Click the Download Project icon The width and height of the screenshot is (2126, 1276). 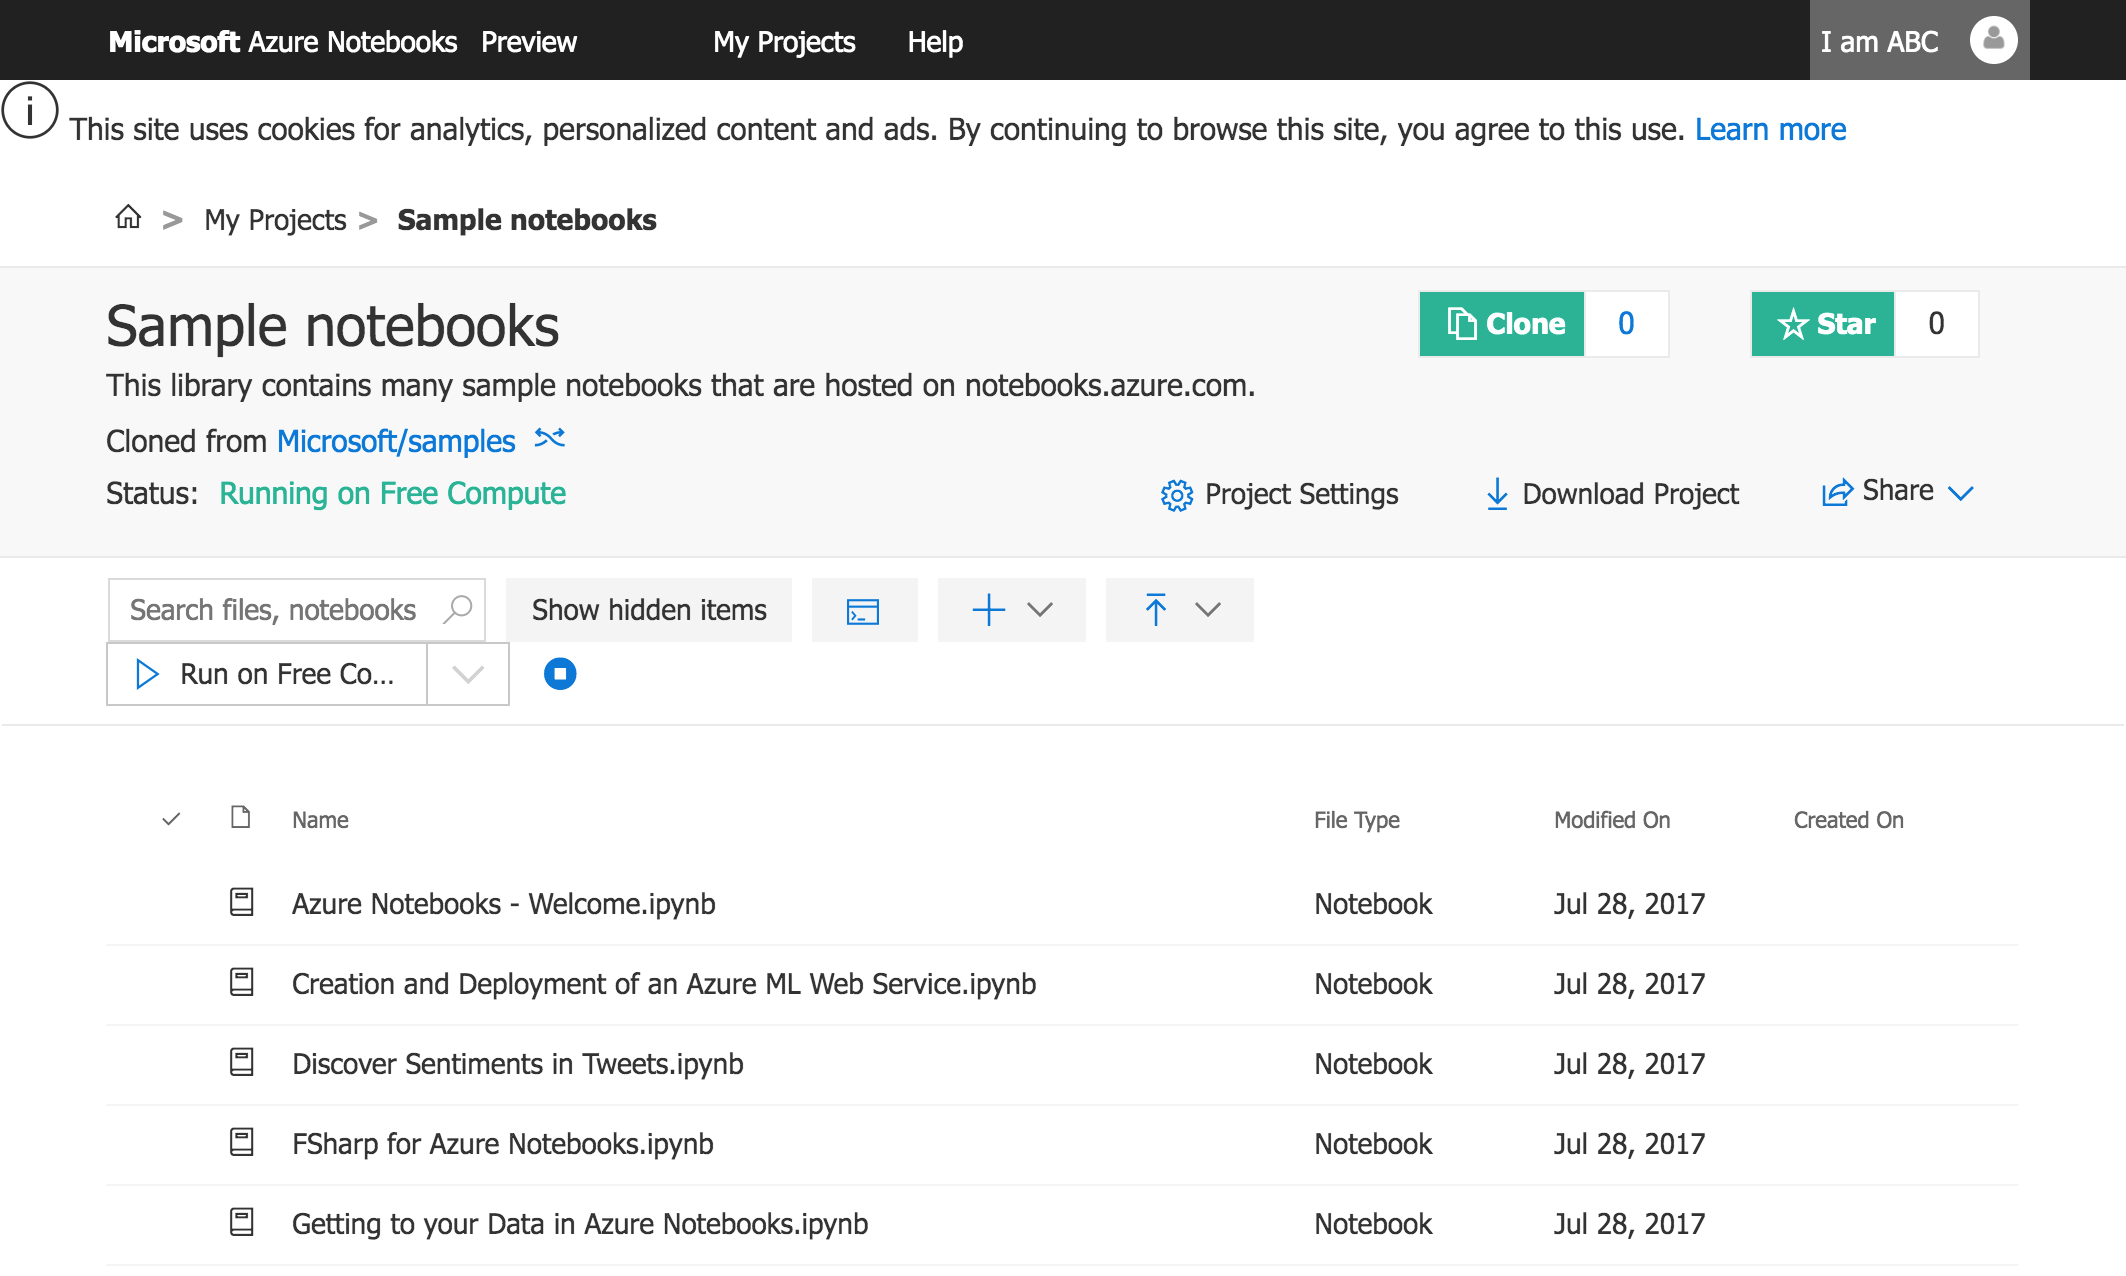click(1496, 494)
